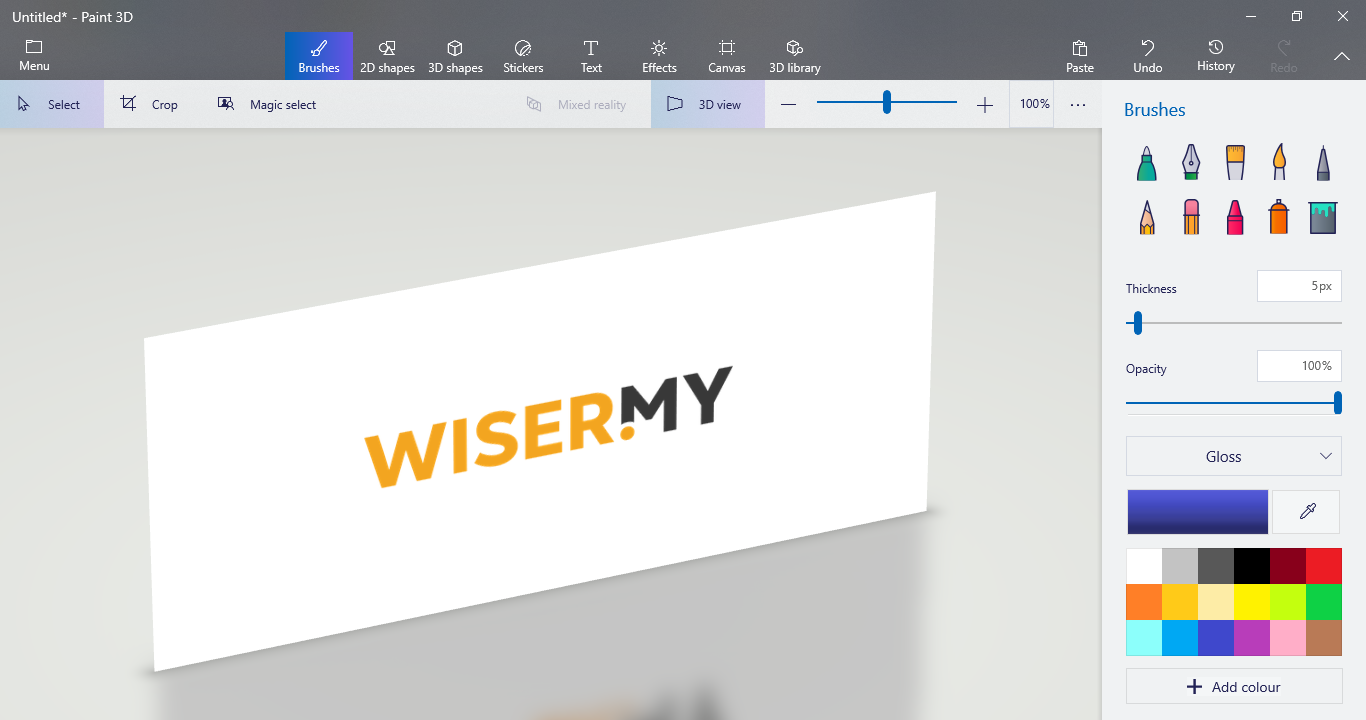Choose the Crayon brush
The image size is (1366, 720).
1235,217
